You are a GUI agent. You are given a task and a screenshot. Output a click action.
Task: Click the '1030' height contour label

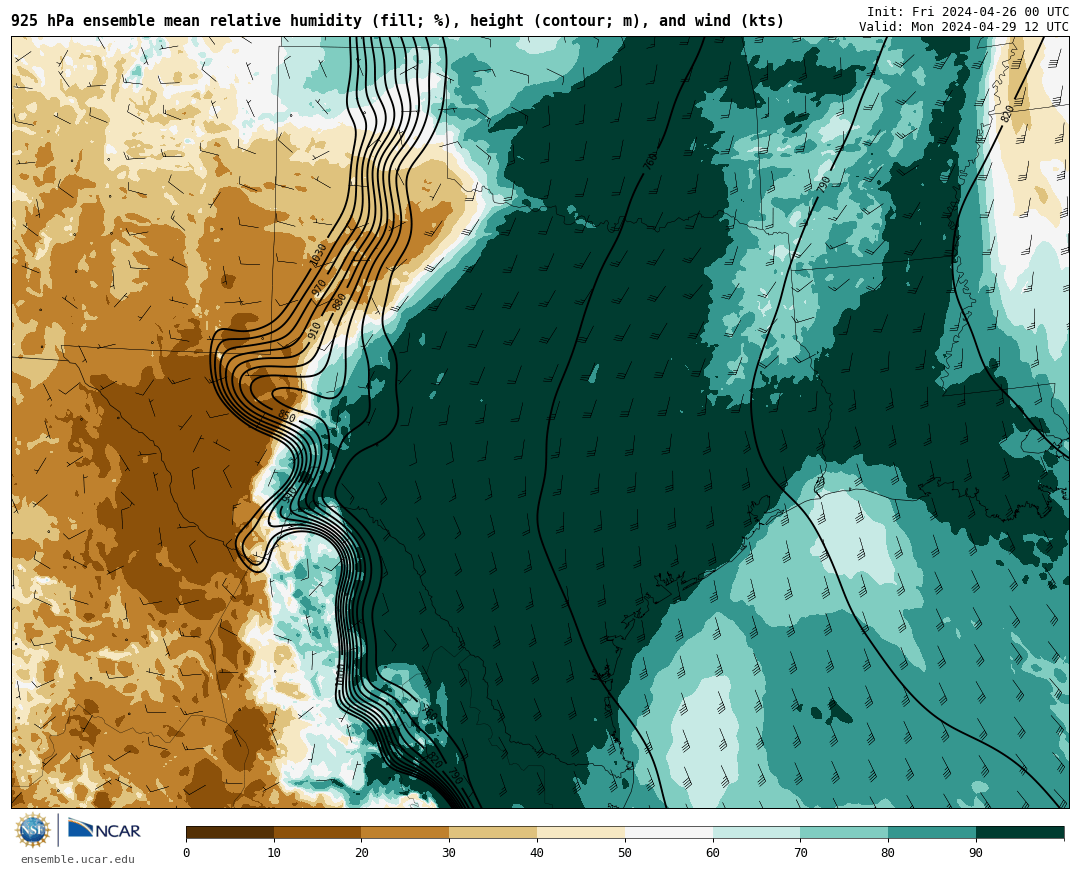pyautogui.click(x=318, y=255)
